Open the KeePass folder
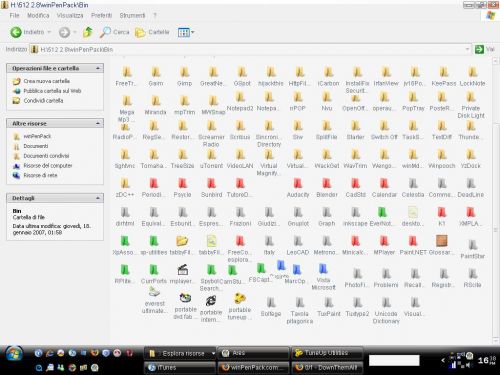Image resolution: width=500 pixels, height=375 pixels. (x=444, y=77)
